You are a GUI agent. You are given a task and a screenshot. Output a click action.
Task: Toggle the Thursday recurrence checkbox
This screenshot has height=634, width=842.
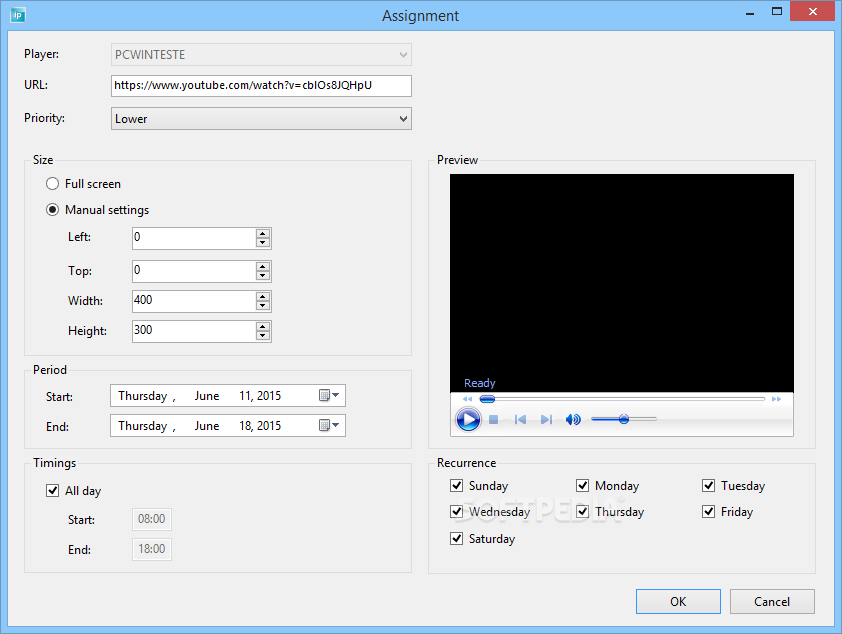[583, 512]
